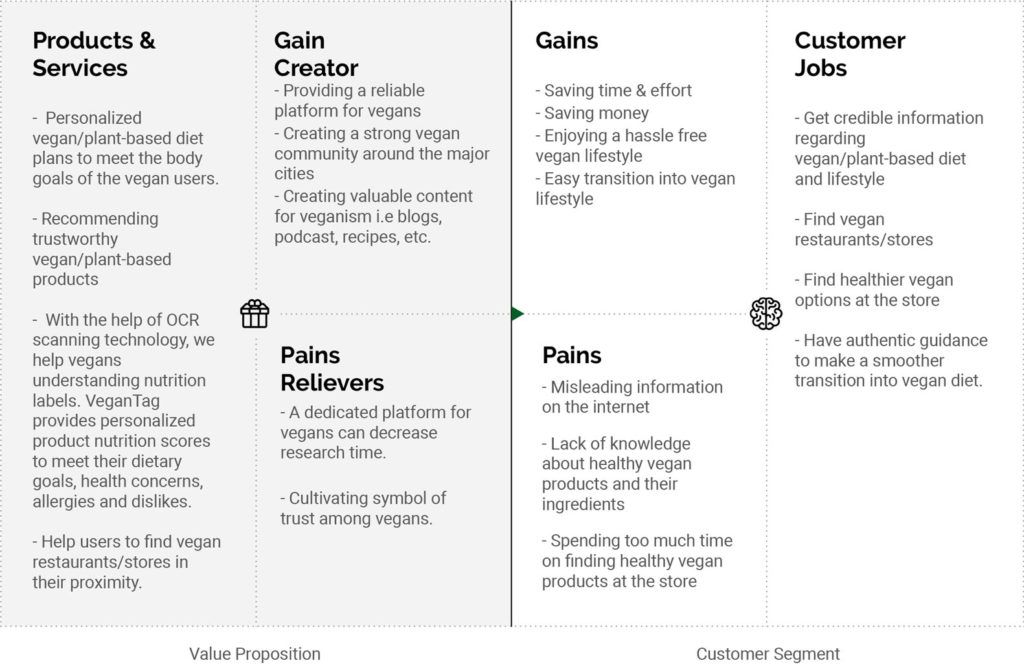Click the Value Proposition label
Viewport: 1024px width, 665px height.
255,654
